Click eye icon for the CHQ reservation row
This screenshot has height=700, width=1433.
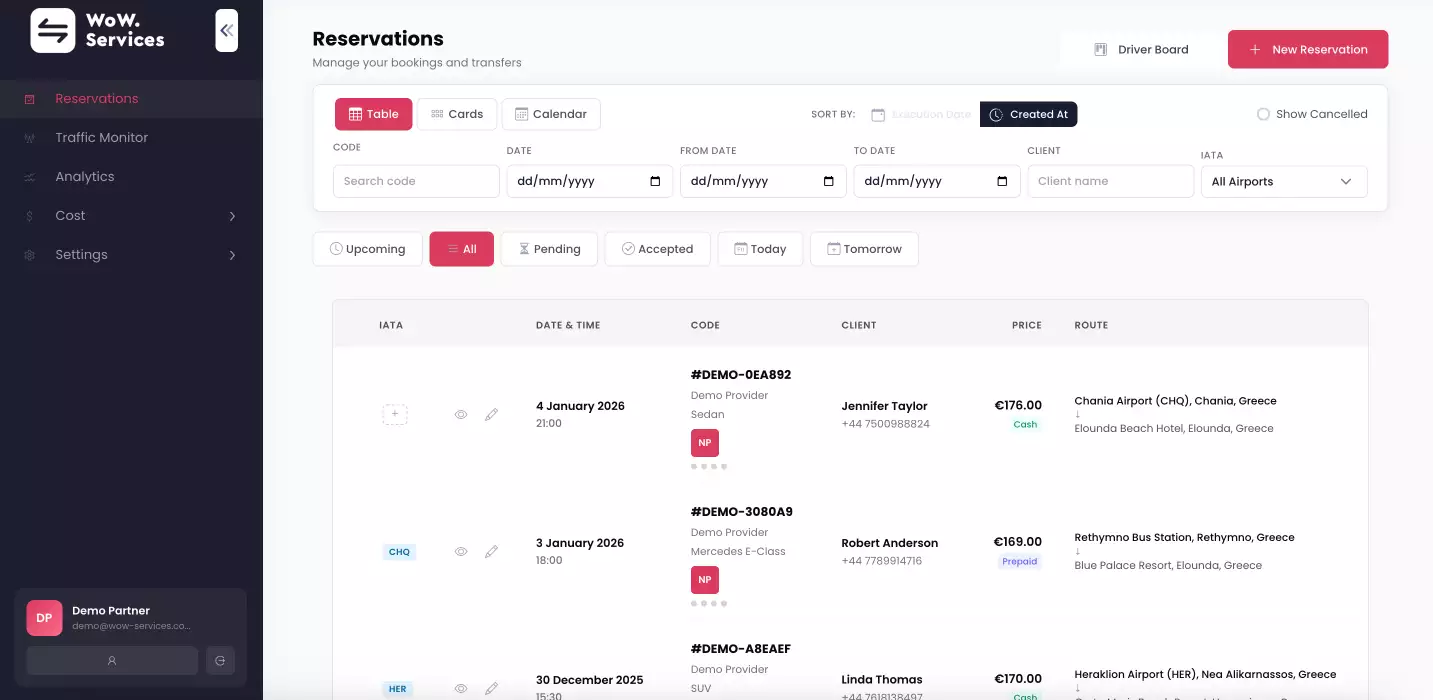461,551
